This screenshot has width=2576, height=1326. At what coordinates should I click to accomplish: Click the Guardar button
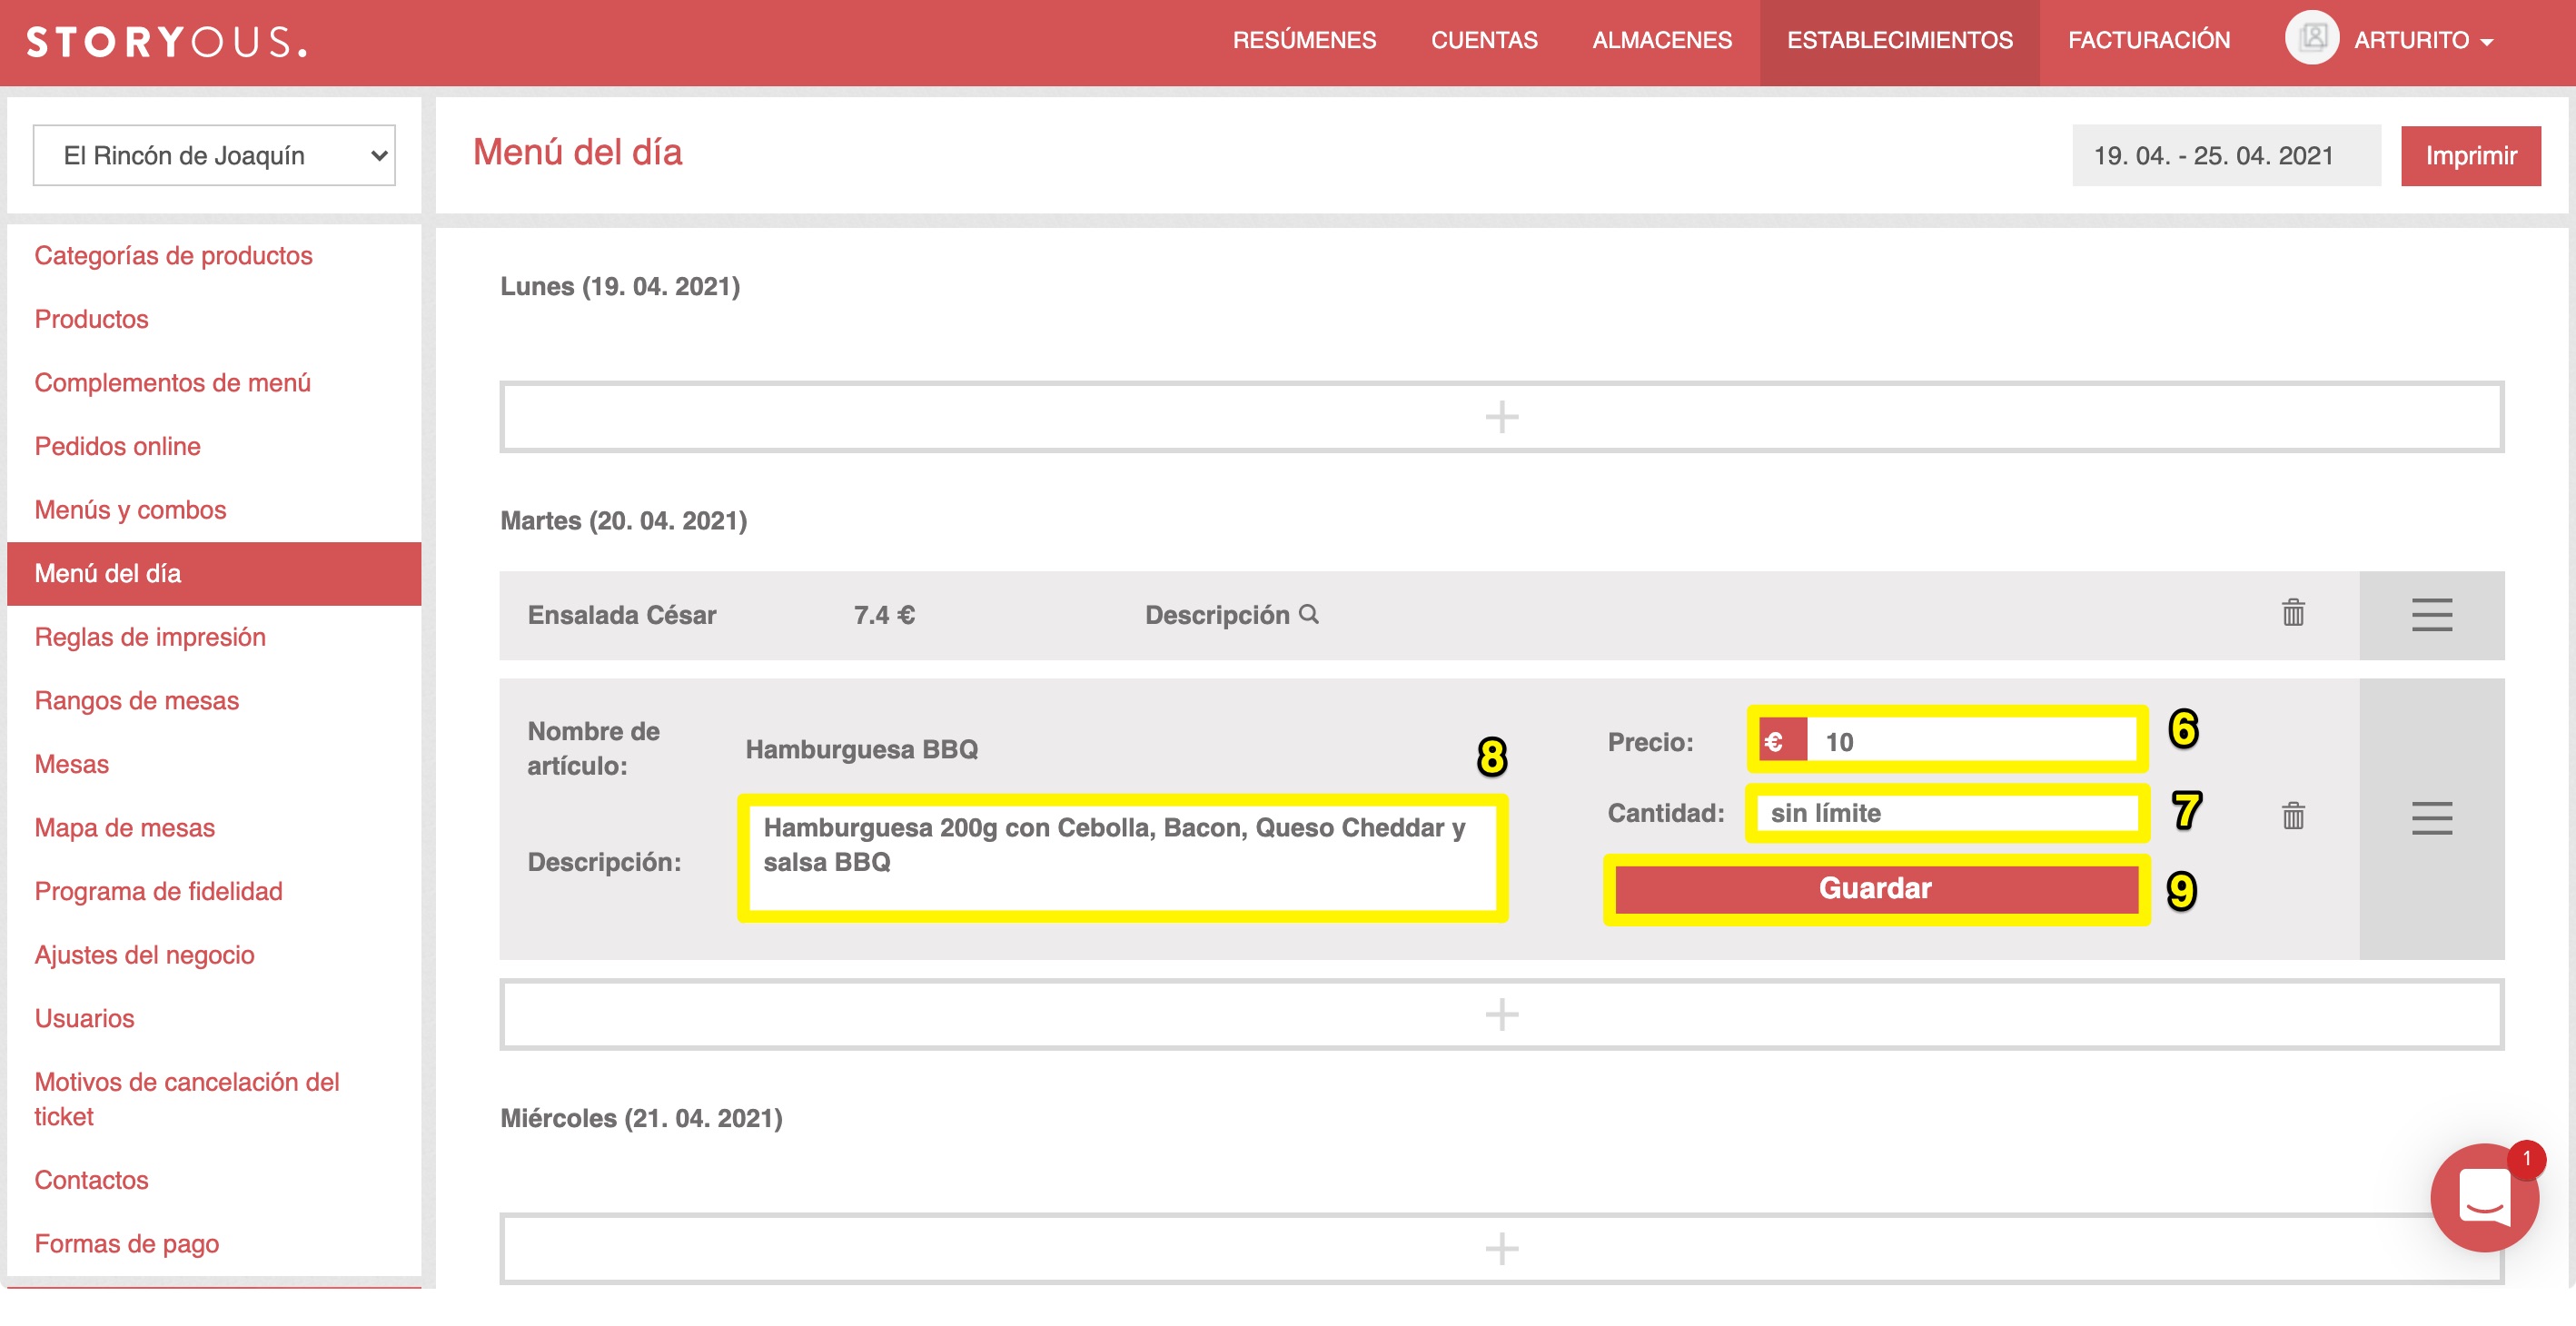[1875, 888]
